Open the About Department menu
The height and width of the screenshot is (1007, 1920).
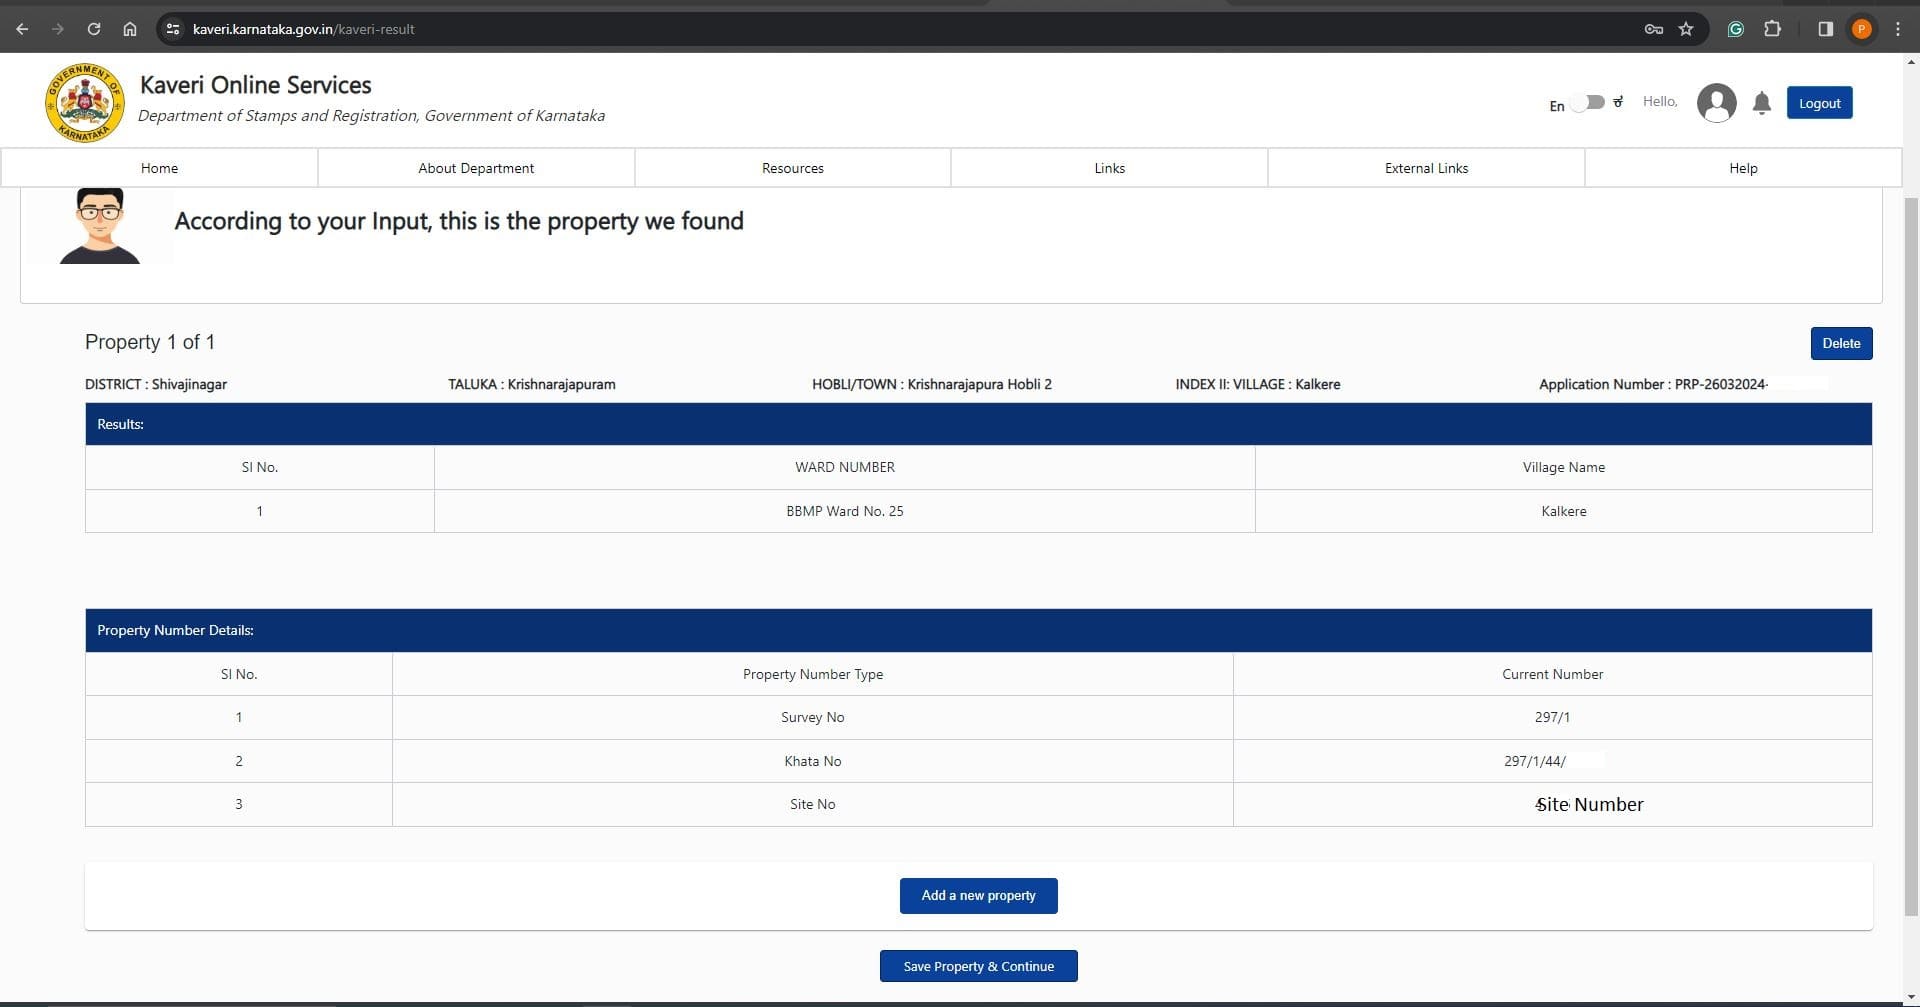pyautogui.click(x=476, y=168)
